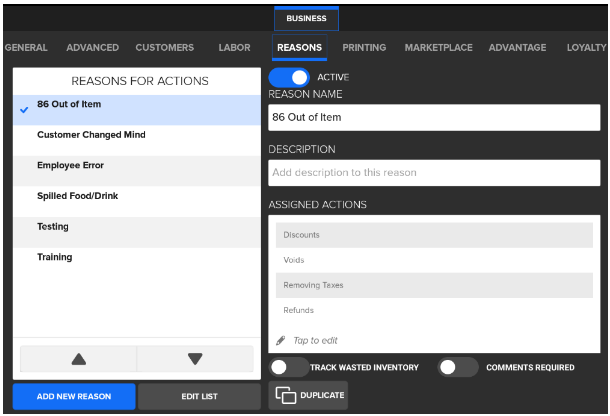Switch to the Printing tab
The height and width of the screenshot is (416, 610).
tap(364, 48)
